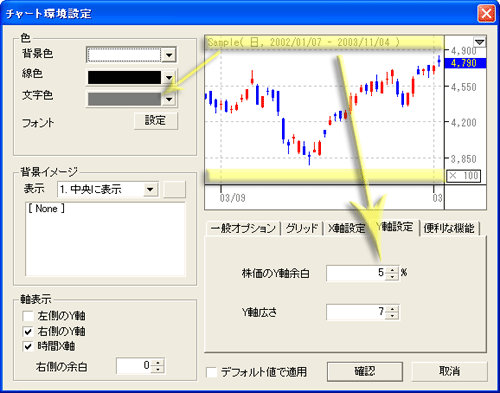Click the gray 文字色 color swatch
This screenshot has height=393, width=500.
124,99
